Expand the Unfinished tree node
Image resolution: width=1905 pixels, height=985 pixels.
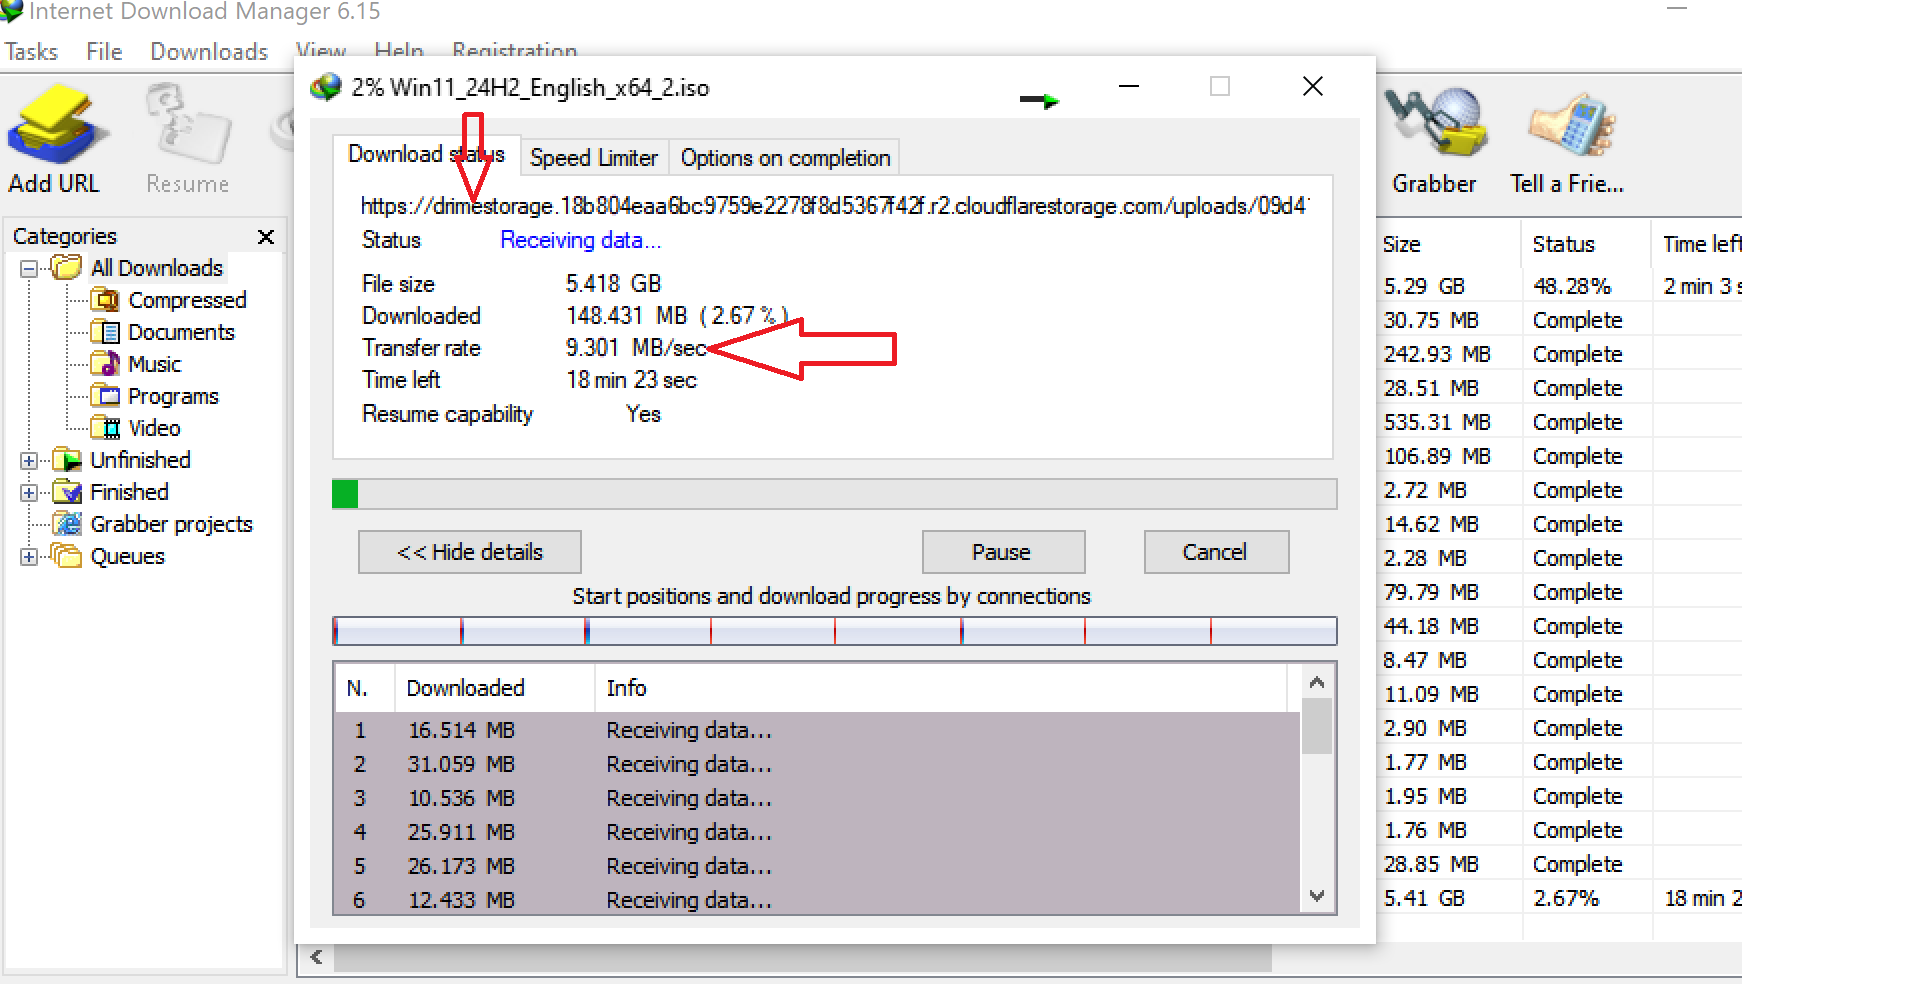(29, 461)
